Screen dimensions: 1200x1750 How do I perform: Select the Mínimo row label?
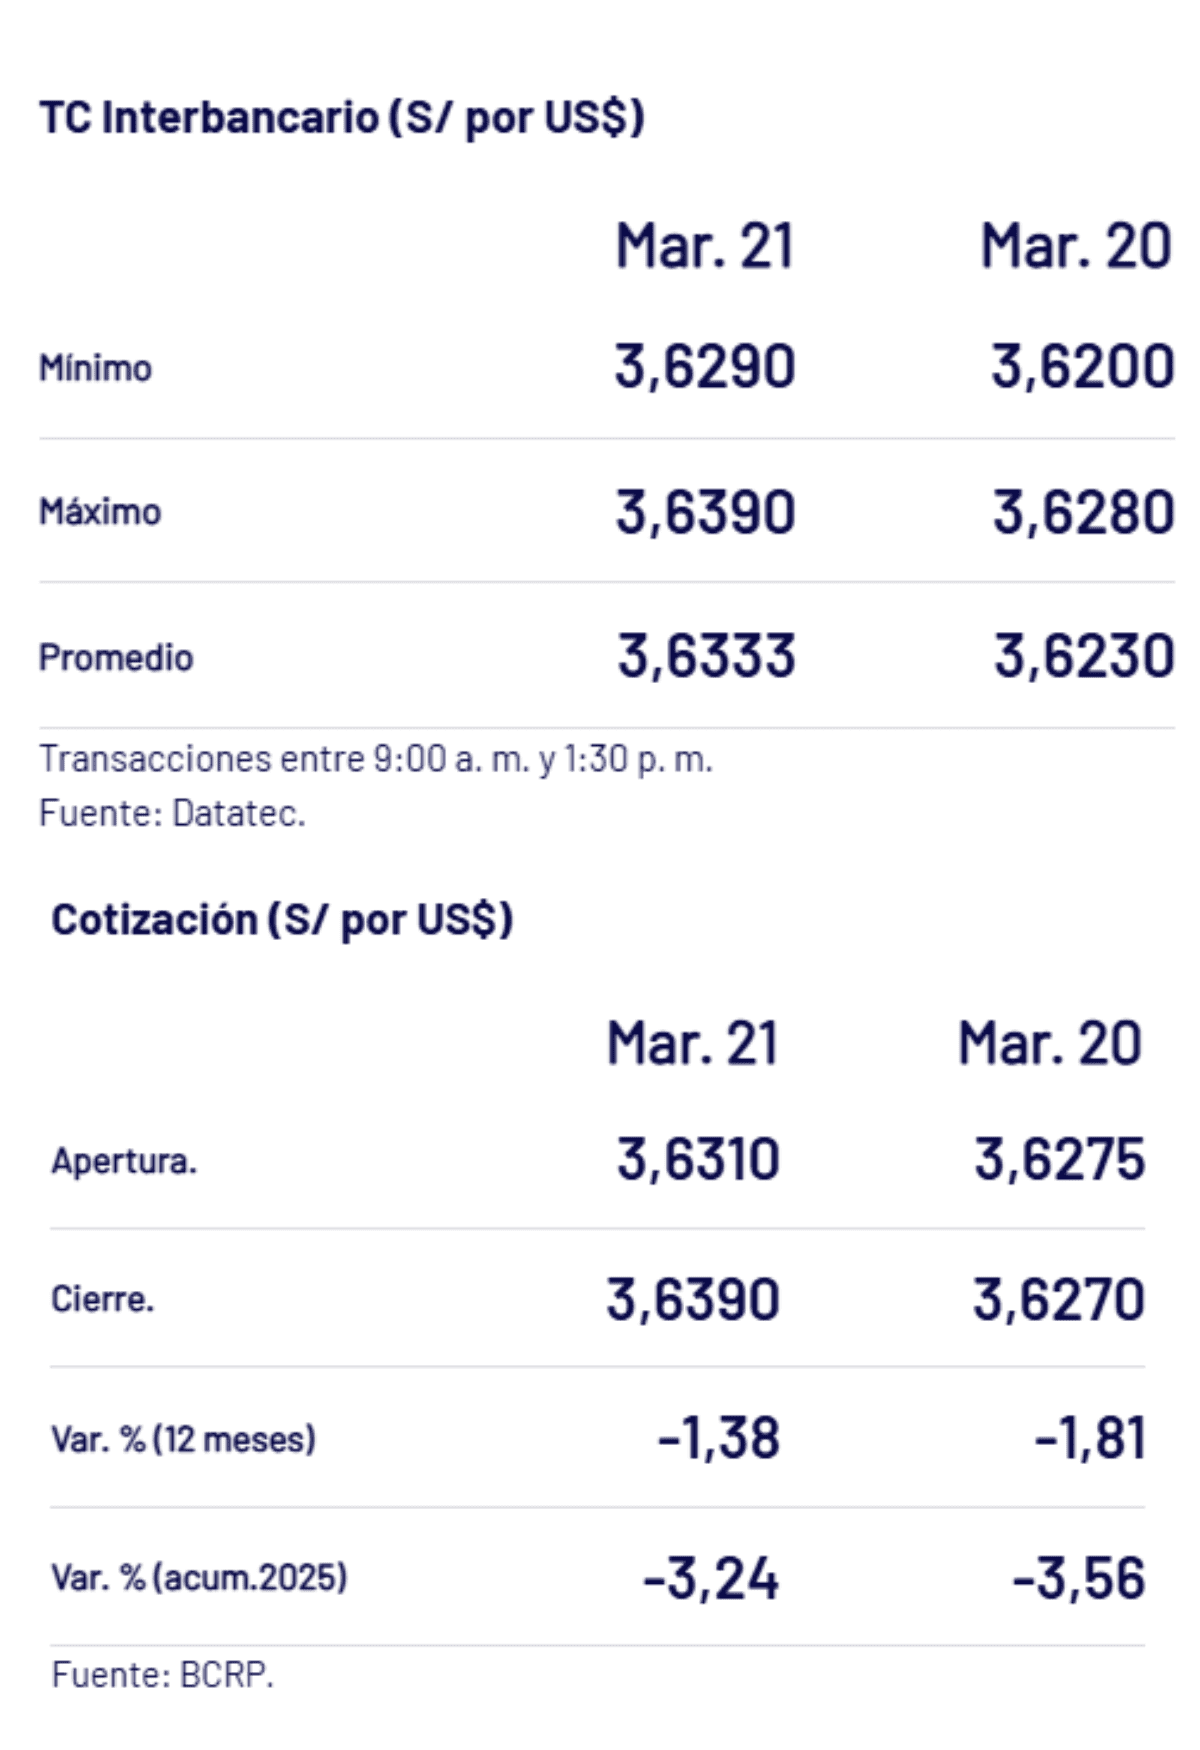95,369
